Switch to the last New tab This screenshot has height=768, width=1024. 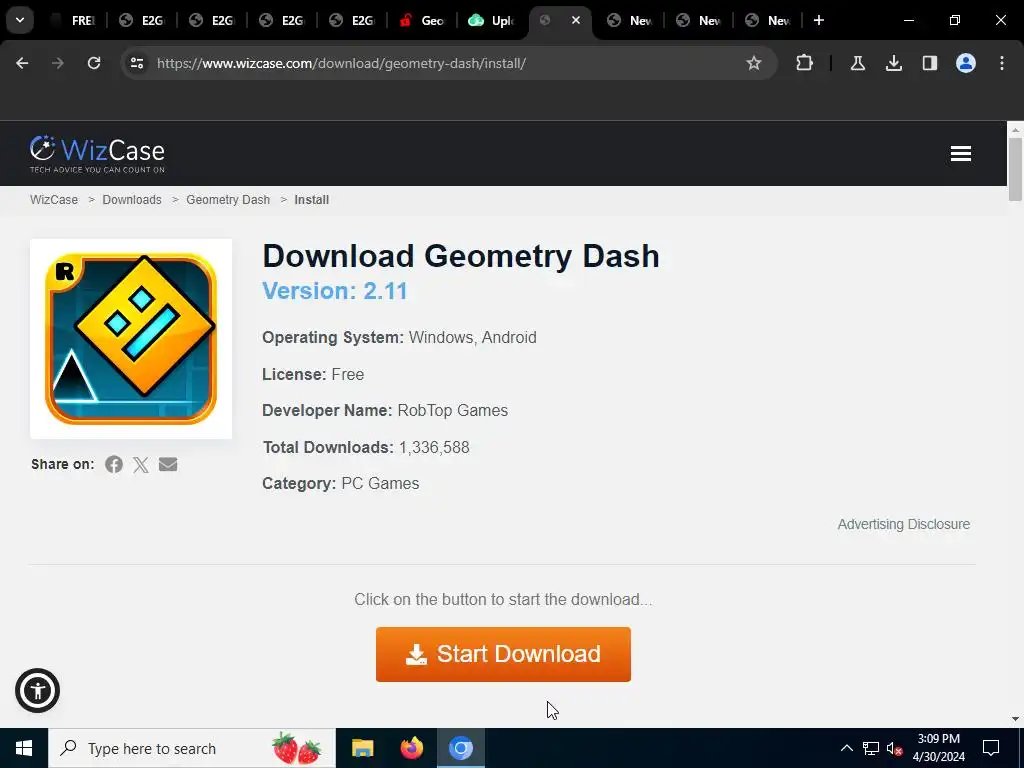click(x=767, y=21)
